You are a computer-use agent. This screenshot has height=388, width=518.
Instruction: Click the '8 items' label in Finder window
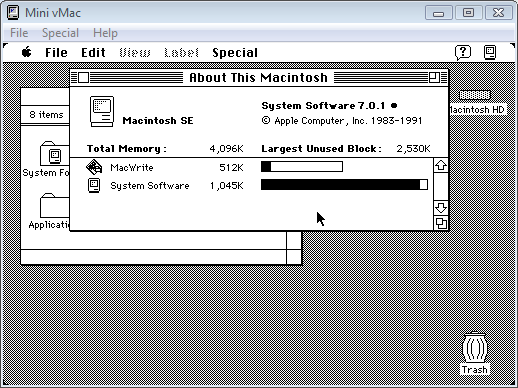pos(46,115)
